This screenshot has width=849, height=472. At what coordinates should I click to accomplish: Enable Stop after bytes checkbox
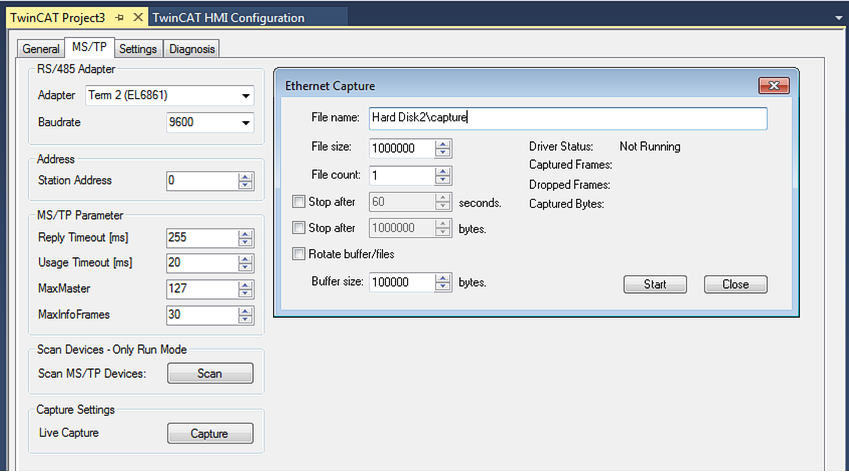(298, 228)
